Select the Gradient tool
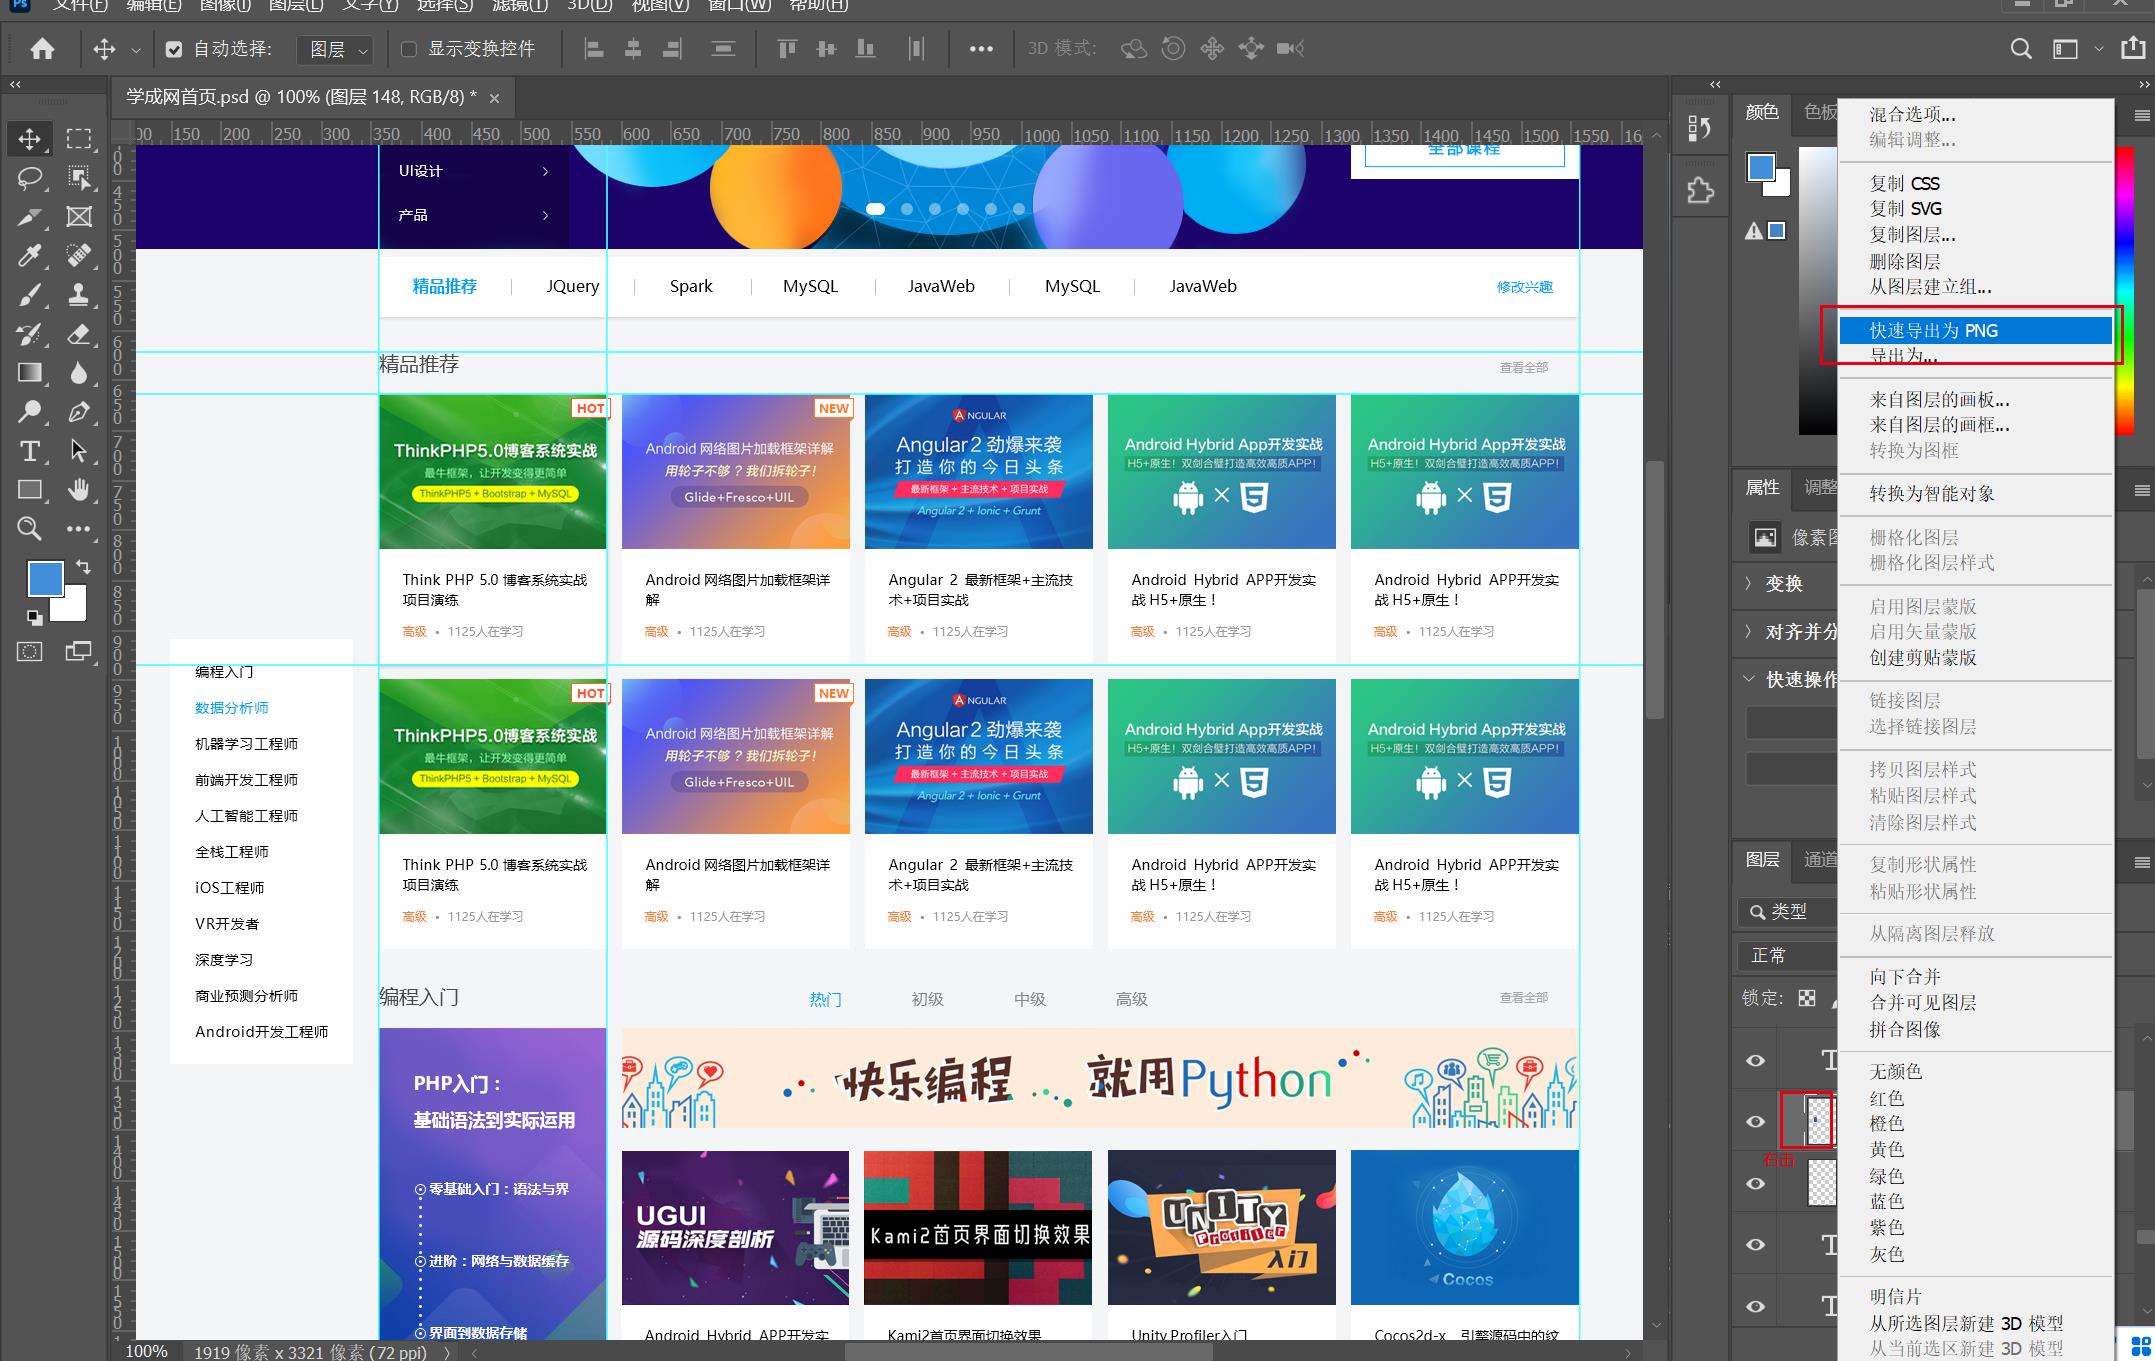2155x1361 pixels. (x=30, y=372)
